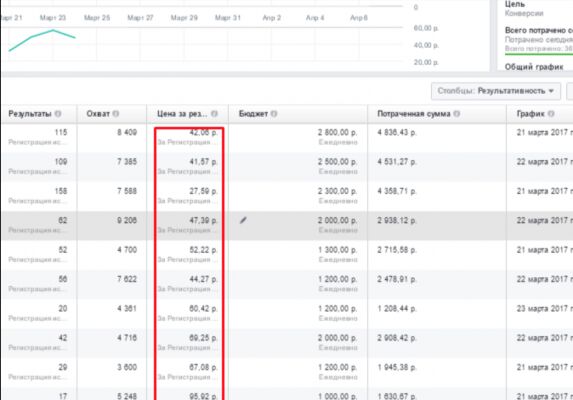
Task: Click info icon beside Потраченная сумма header
Action: pos(456,114)
